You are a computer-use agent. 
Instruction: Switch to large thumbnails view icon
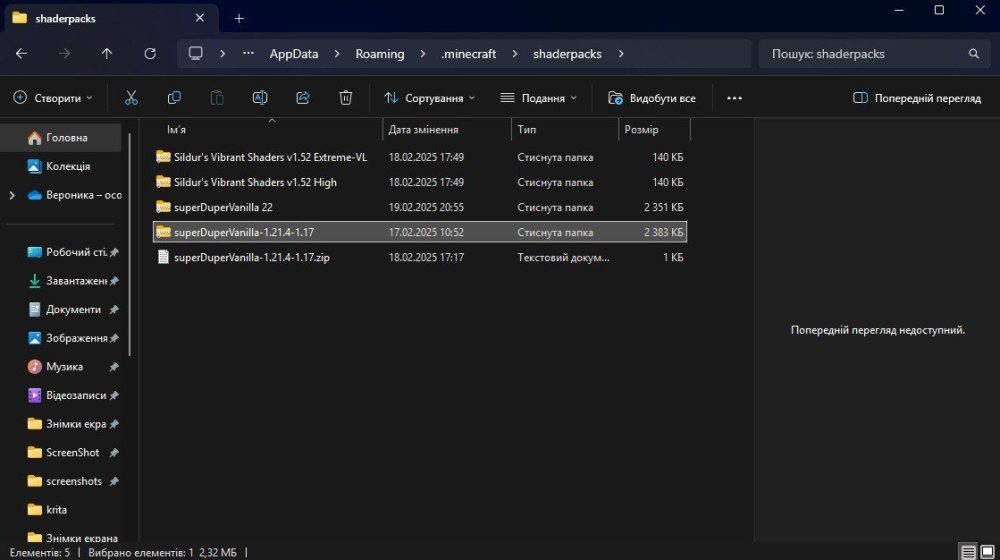987,552
